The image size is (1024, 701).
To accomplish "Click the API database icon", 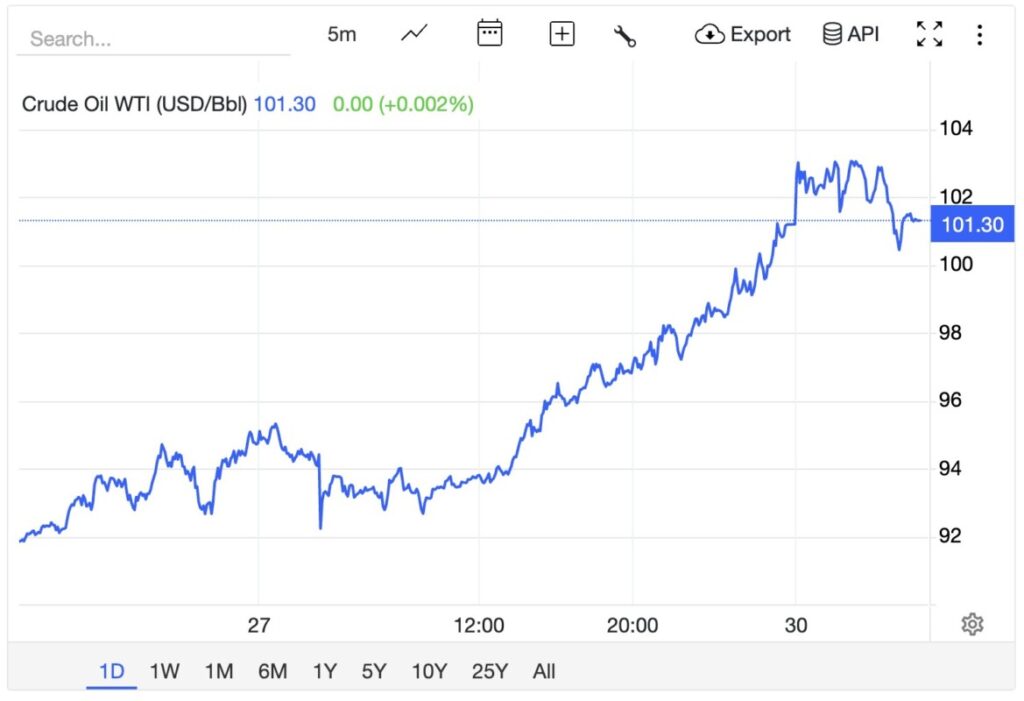I will 831,33.
